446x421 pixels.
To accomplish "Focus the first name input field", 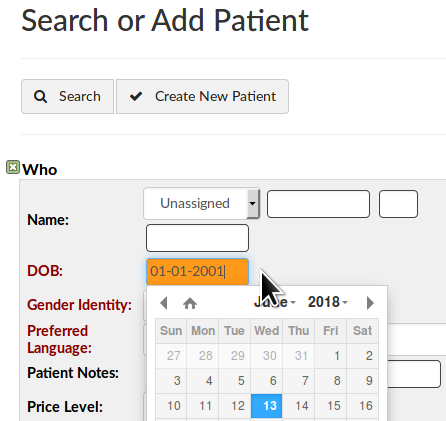I will (318, 204).
